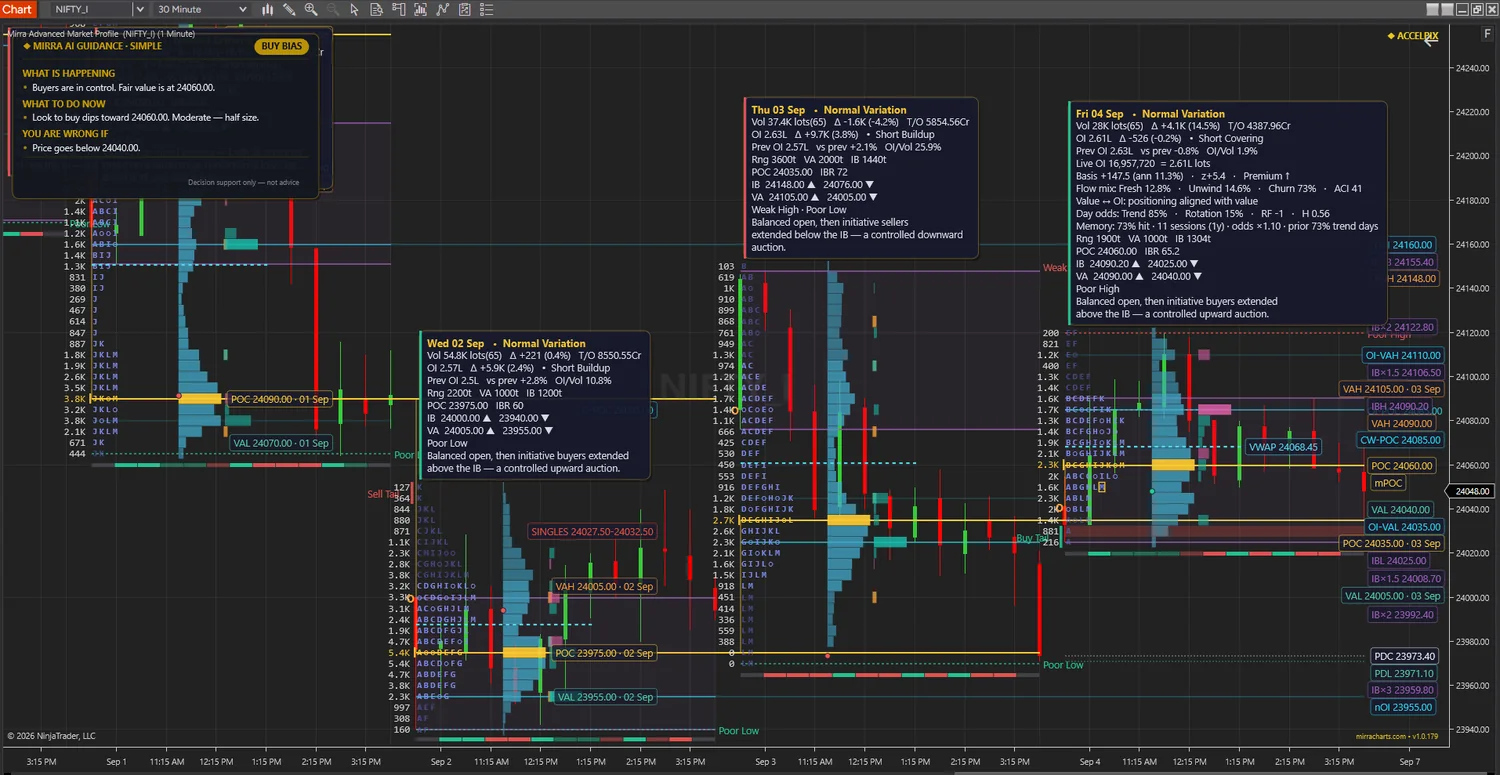The height and width of the screenshot is (775, 1500).
Task: Click the NIFTY_I instrument input field
Action: click(91, 9)
